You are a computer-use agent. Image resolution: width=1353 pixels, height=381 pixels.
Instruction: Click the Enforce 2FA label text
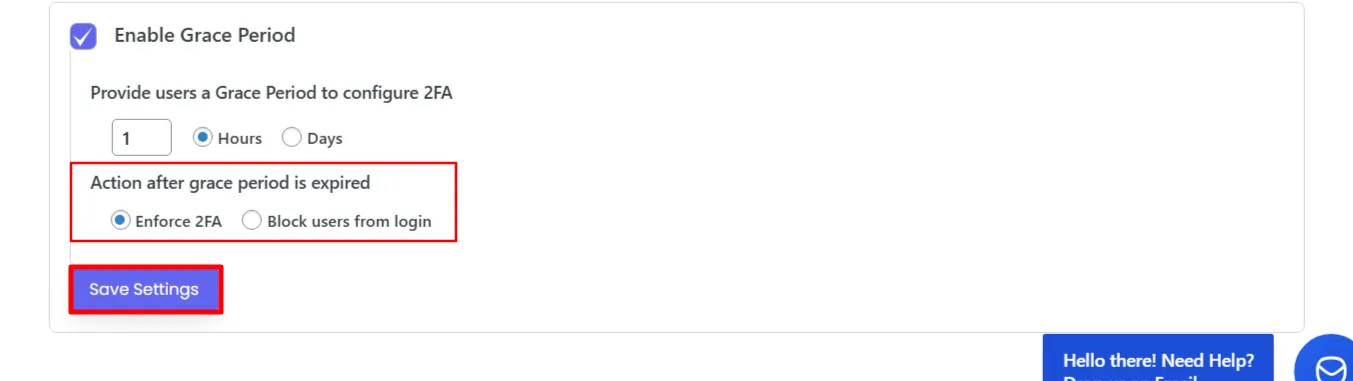tap(179, 222)
